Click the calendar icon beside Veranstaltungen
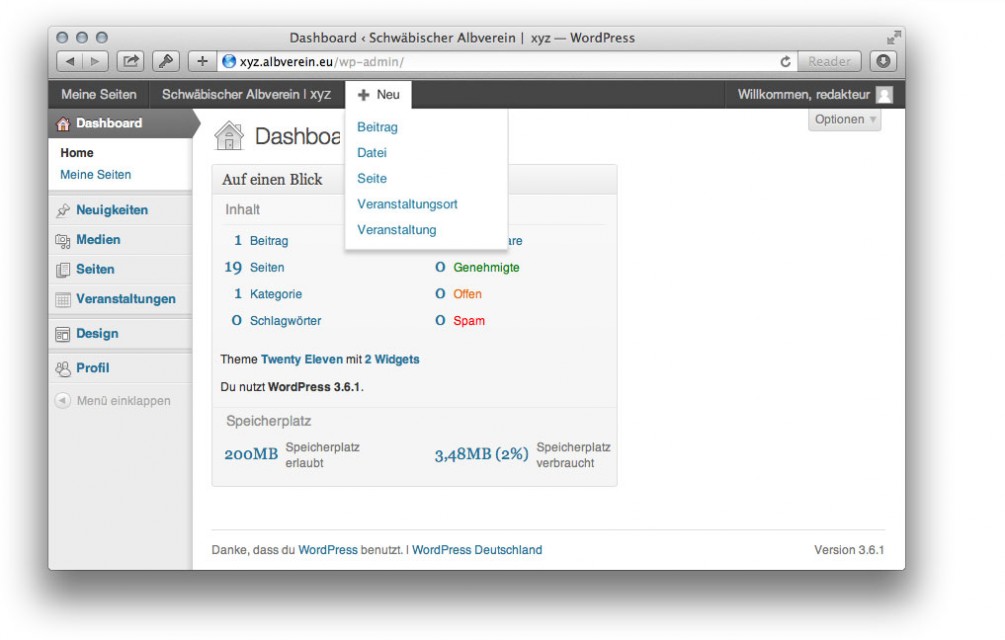The image size is (1005, 640). point(63,299)
